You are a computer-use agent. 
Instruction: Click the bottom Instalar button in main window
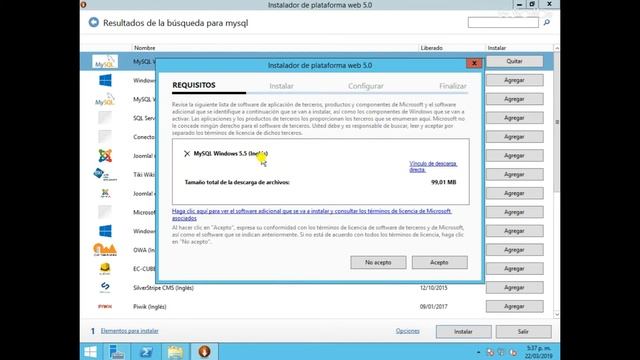coord(463,331)
